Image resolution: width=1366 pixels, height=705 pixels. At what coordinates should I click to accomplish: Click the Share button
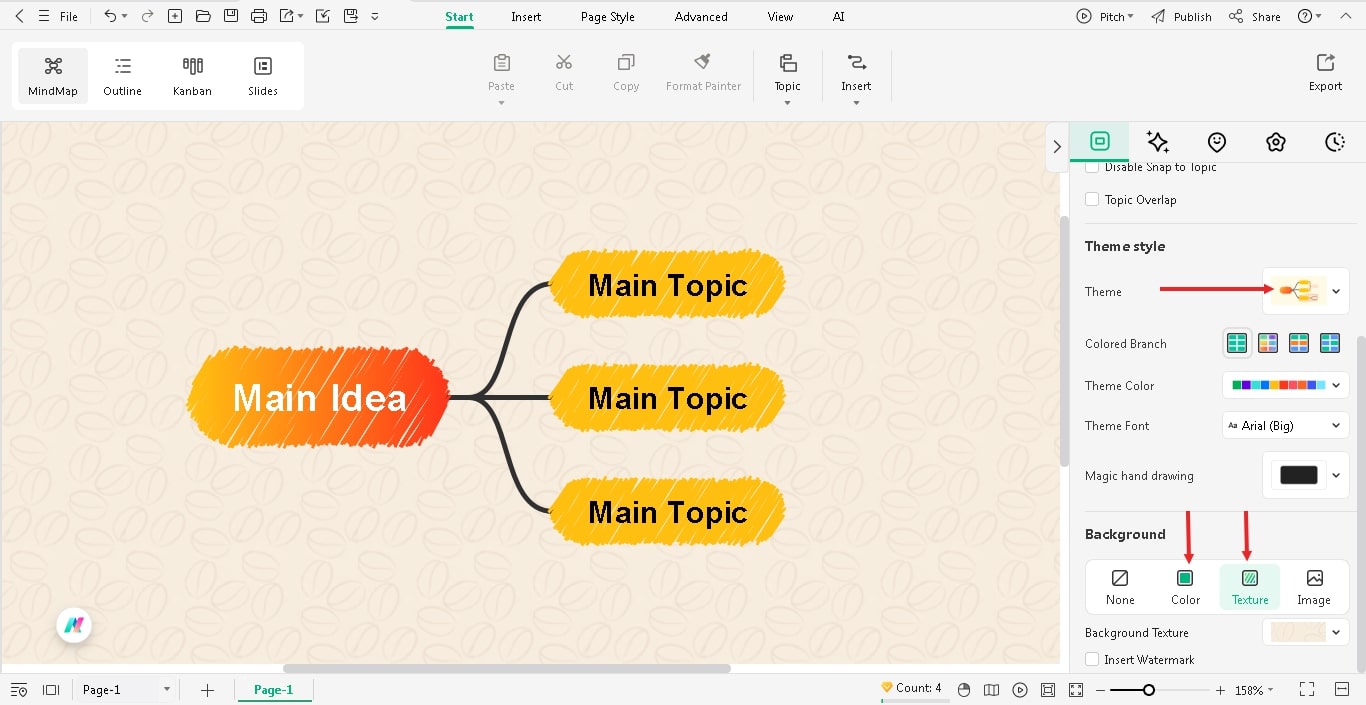(x=1255, y=16)
